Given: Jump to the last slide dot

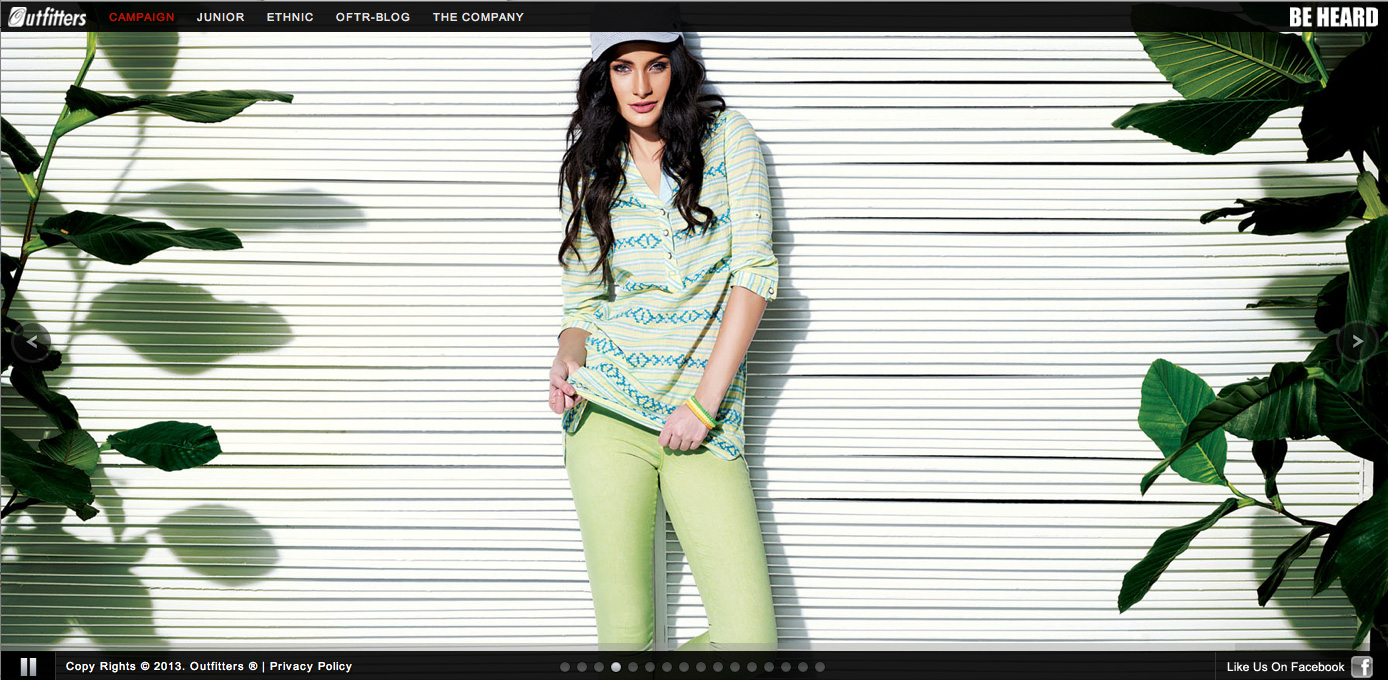Looking at the screenshot, I should pyautogui.click(x=820, y=667).
